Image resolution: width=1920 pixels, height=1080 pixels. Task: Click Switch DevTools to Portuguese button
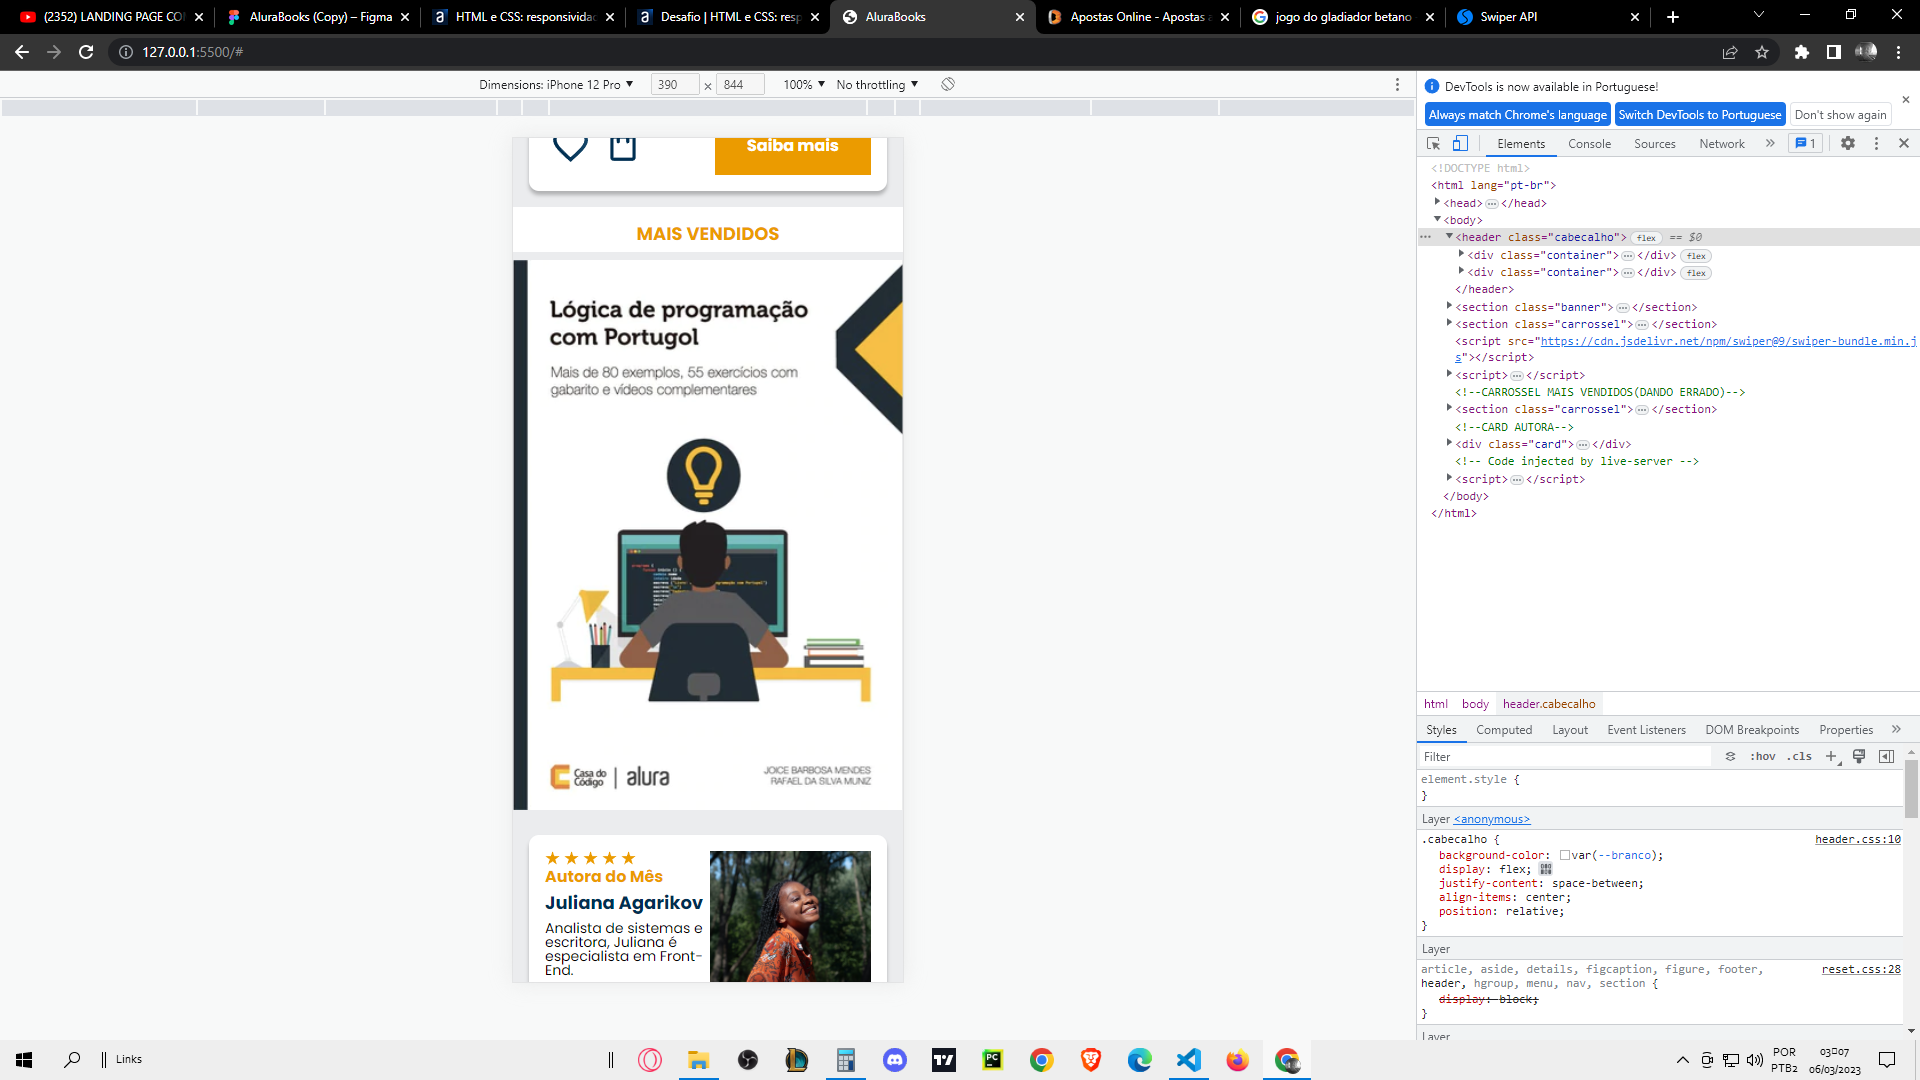point(1699,115)
